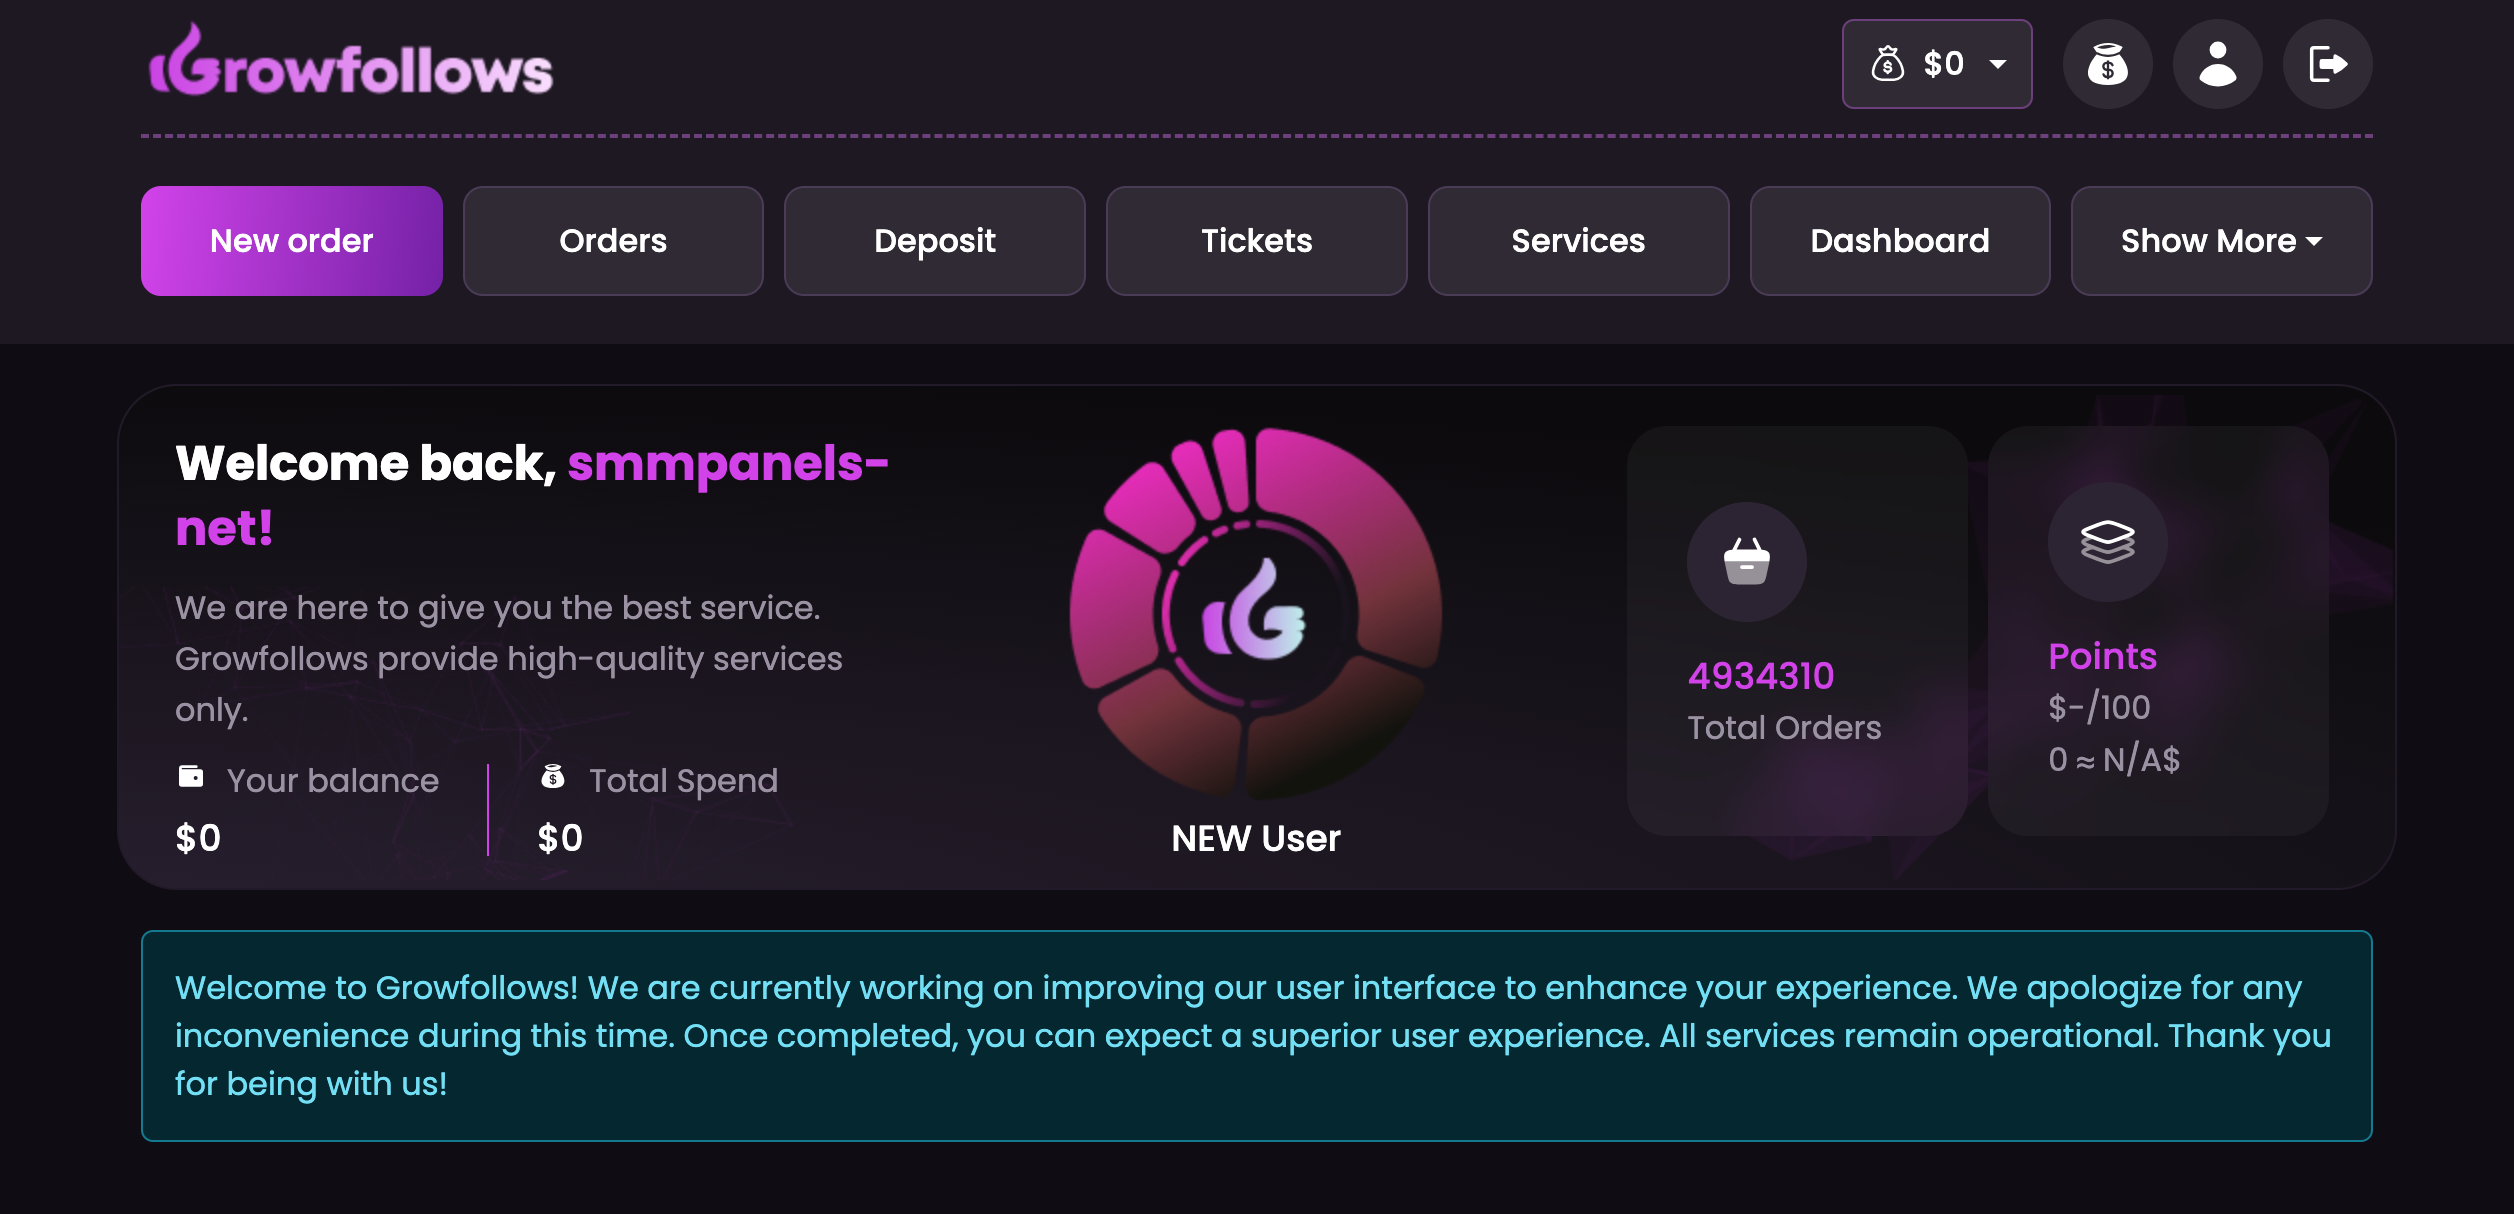Switch to the Dashboard tab
2514x1214 pixels.
tap(1899, 241)
